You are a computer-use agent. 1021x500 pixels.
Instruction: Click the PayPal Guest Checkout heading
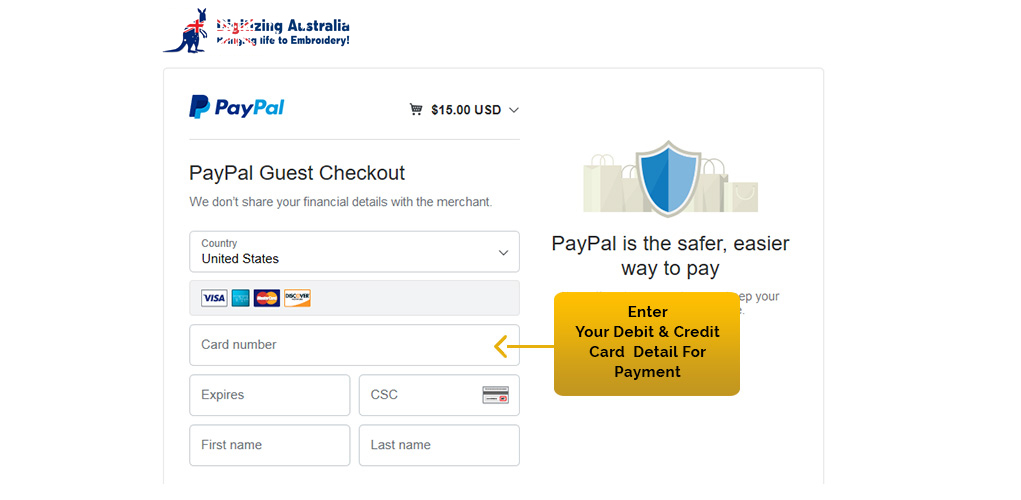pos(297,173)
